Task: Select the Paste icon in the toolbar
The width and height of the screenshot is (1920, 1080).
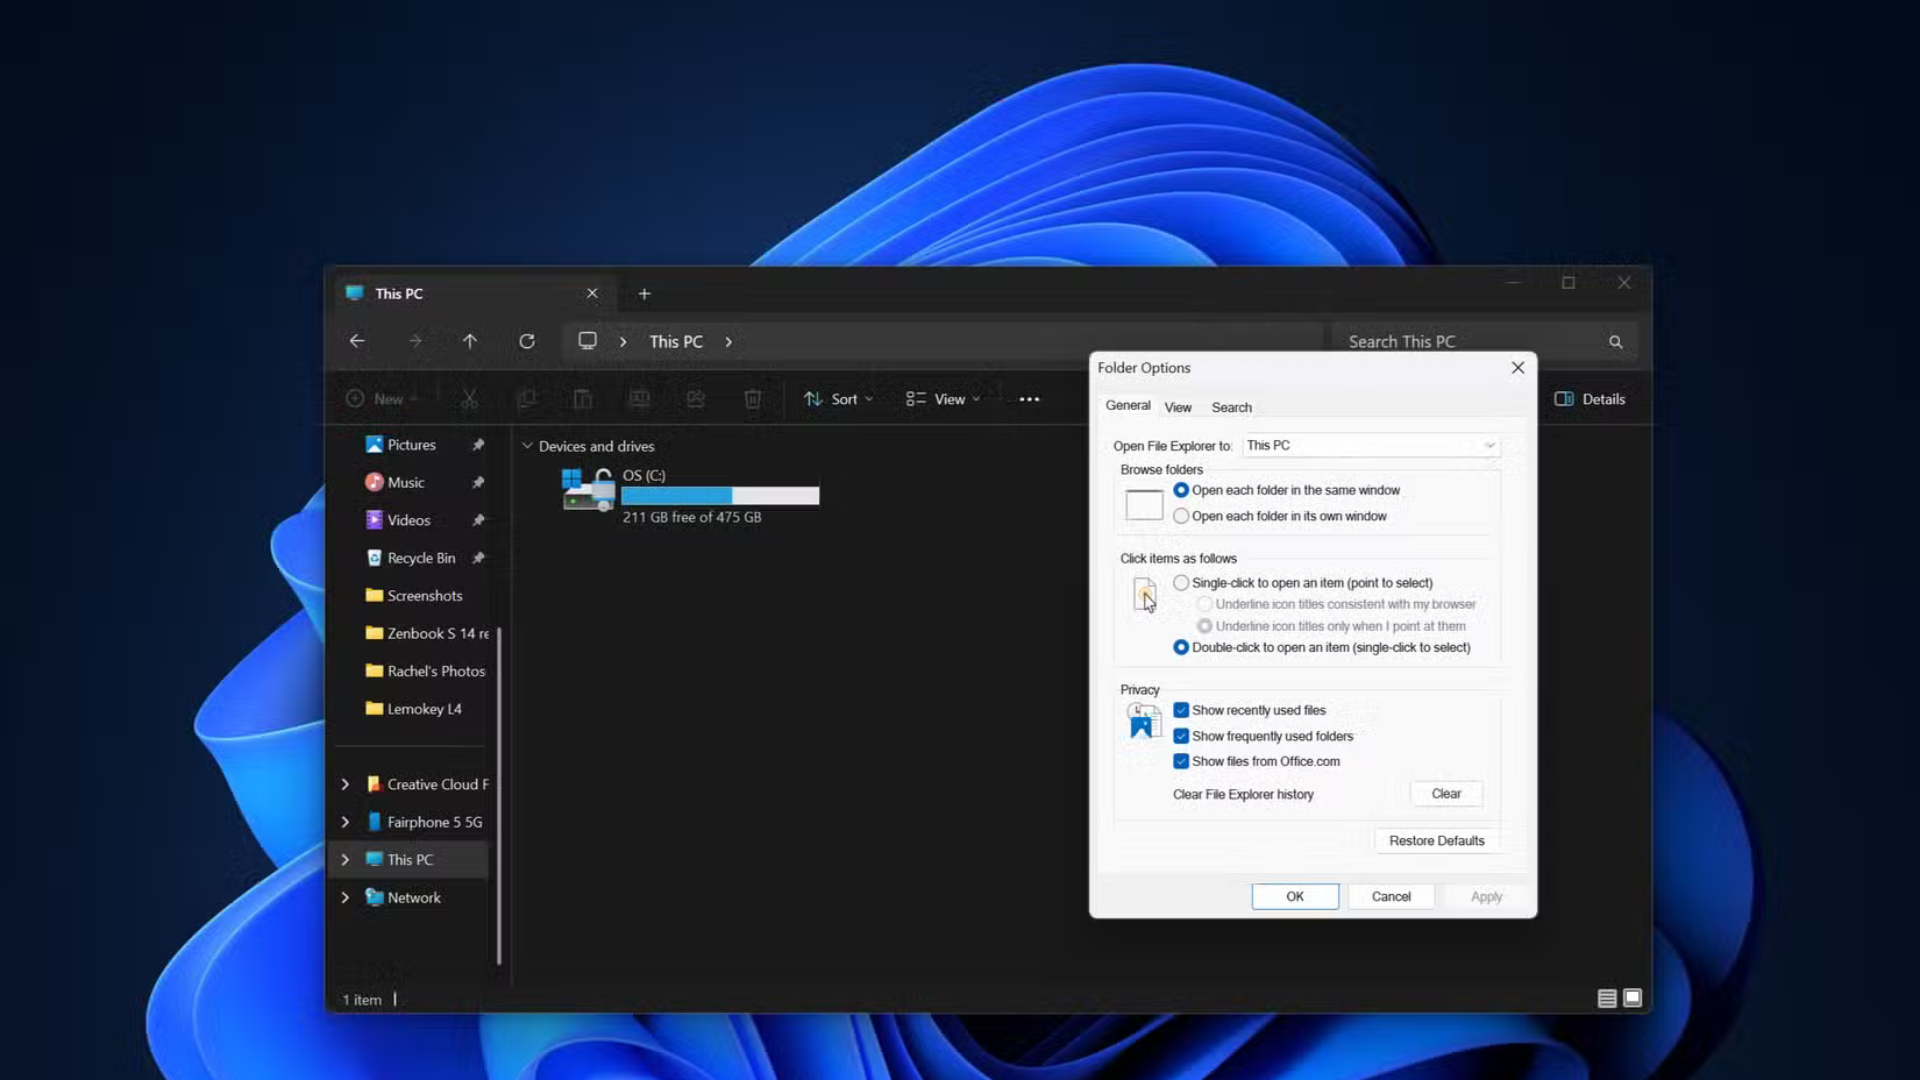Action: pos(583,398)
